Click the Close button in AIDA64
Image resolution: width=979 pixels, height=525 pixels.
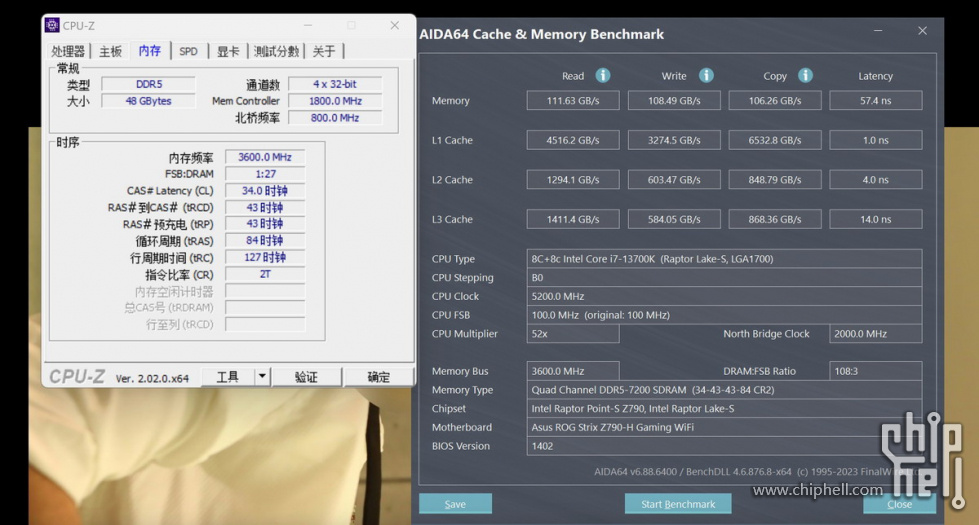pos(899,504)
